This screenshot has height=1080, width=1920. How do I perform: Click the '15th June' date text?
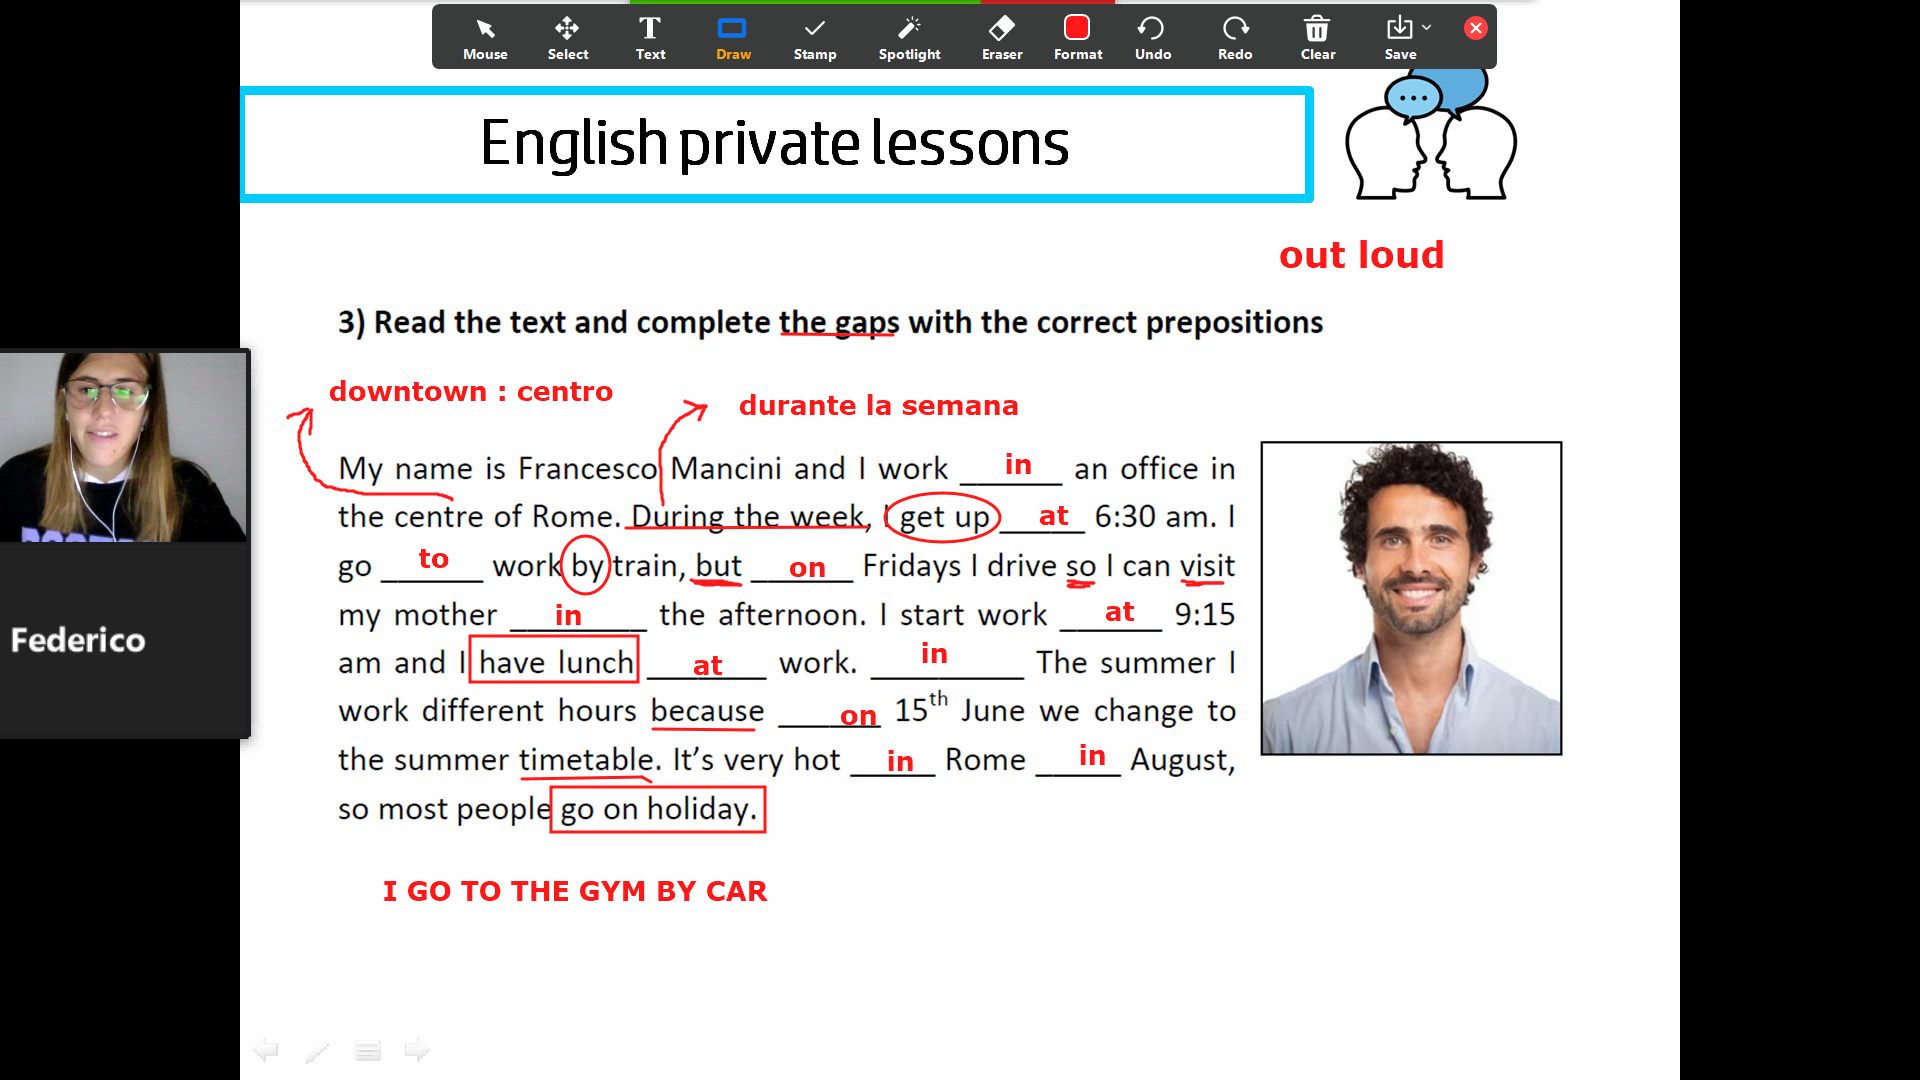pos(959,707)
